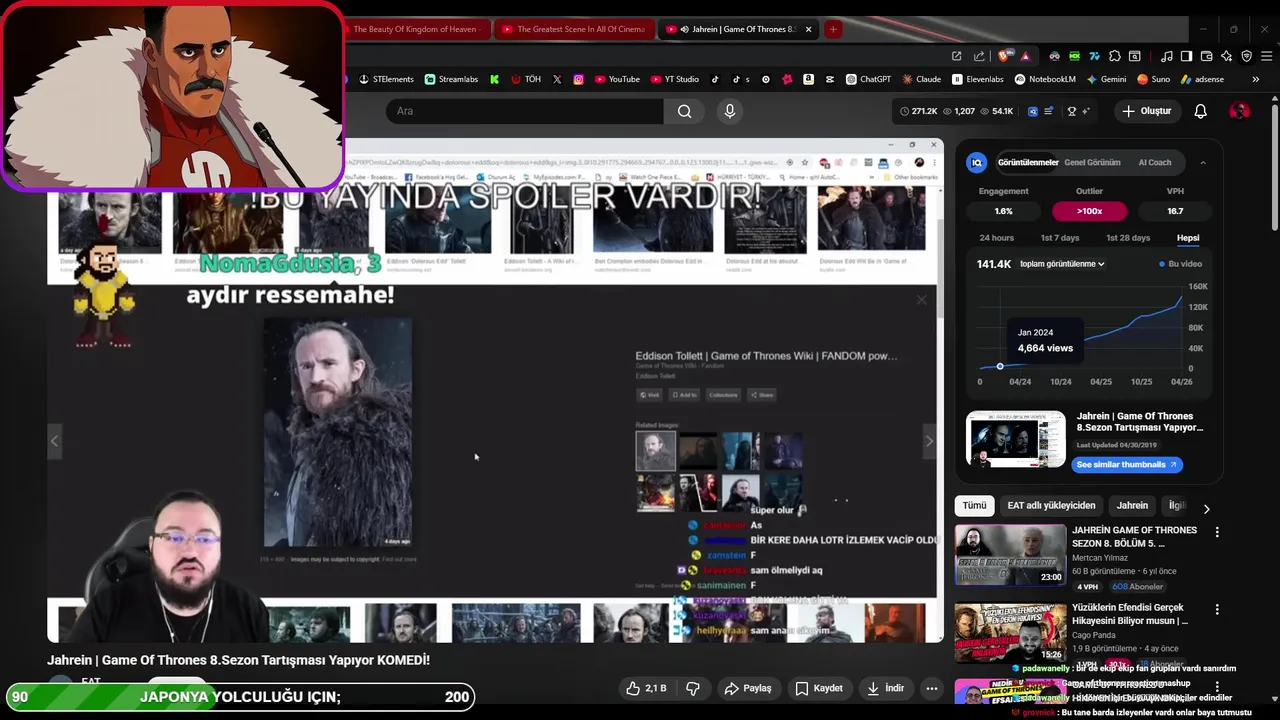This screenshot has width=1280, height=720.
Task: Open YouTube notifications bell
Action: pyautogui.click(x=1200, y=111)
